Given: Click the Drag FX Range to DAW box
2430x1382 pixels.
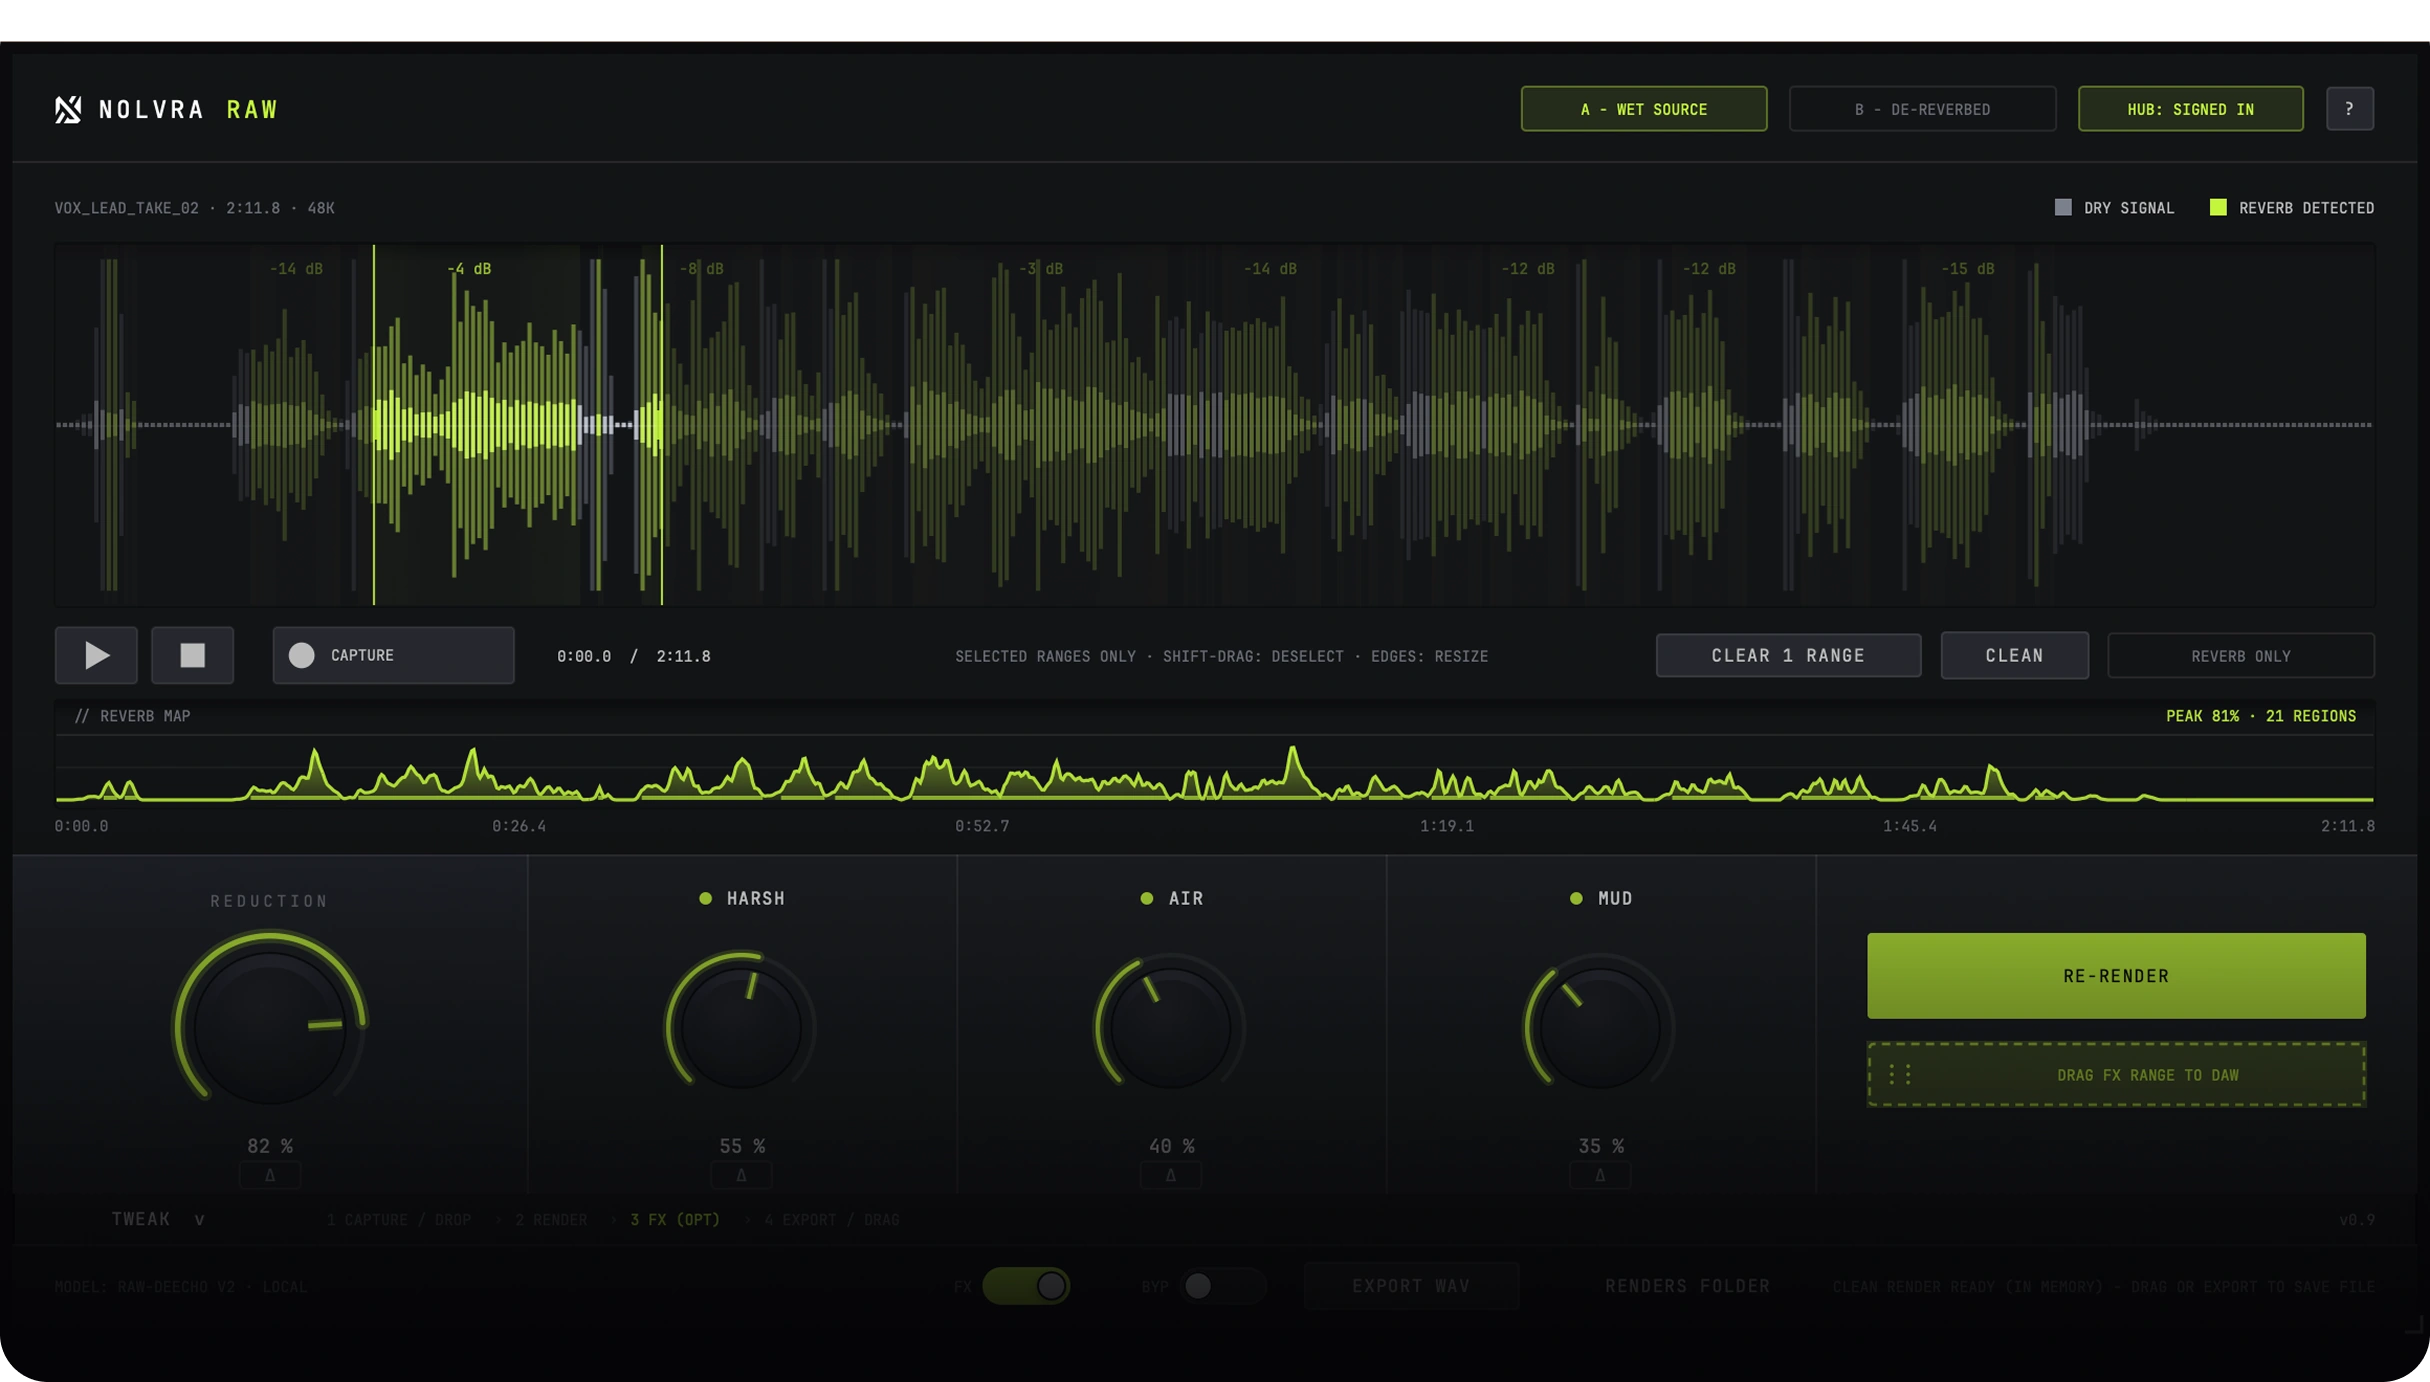Looking at the screenshot, I should pyautogui.click(x=2116, y=1074).
